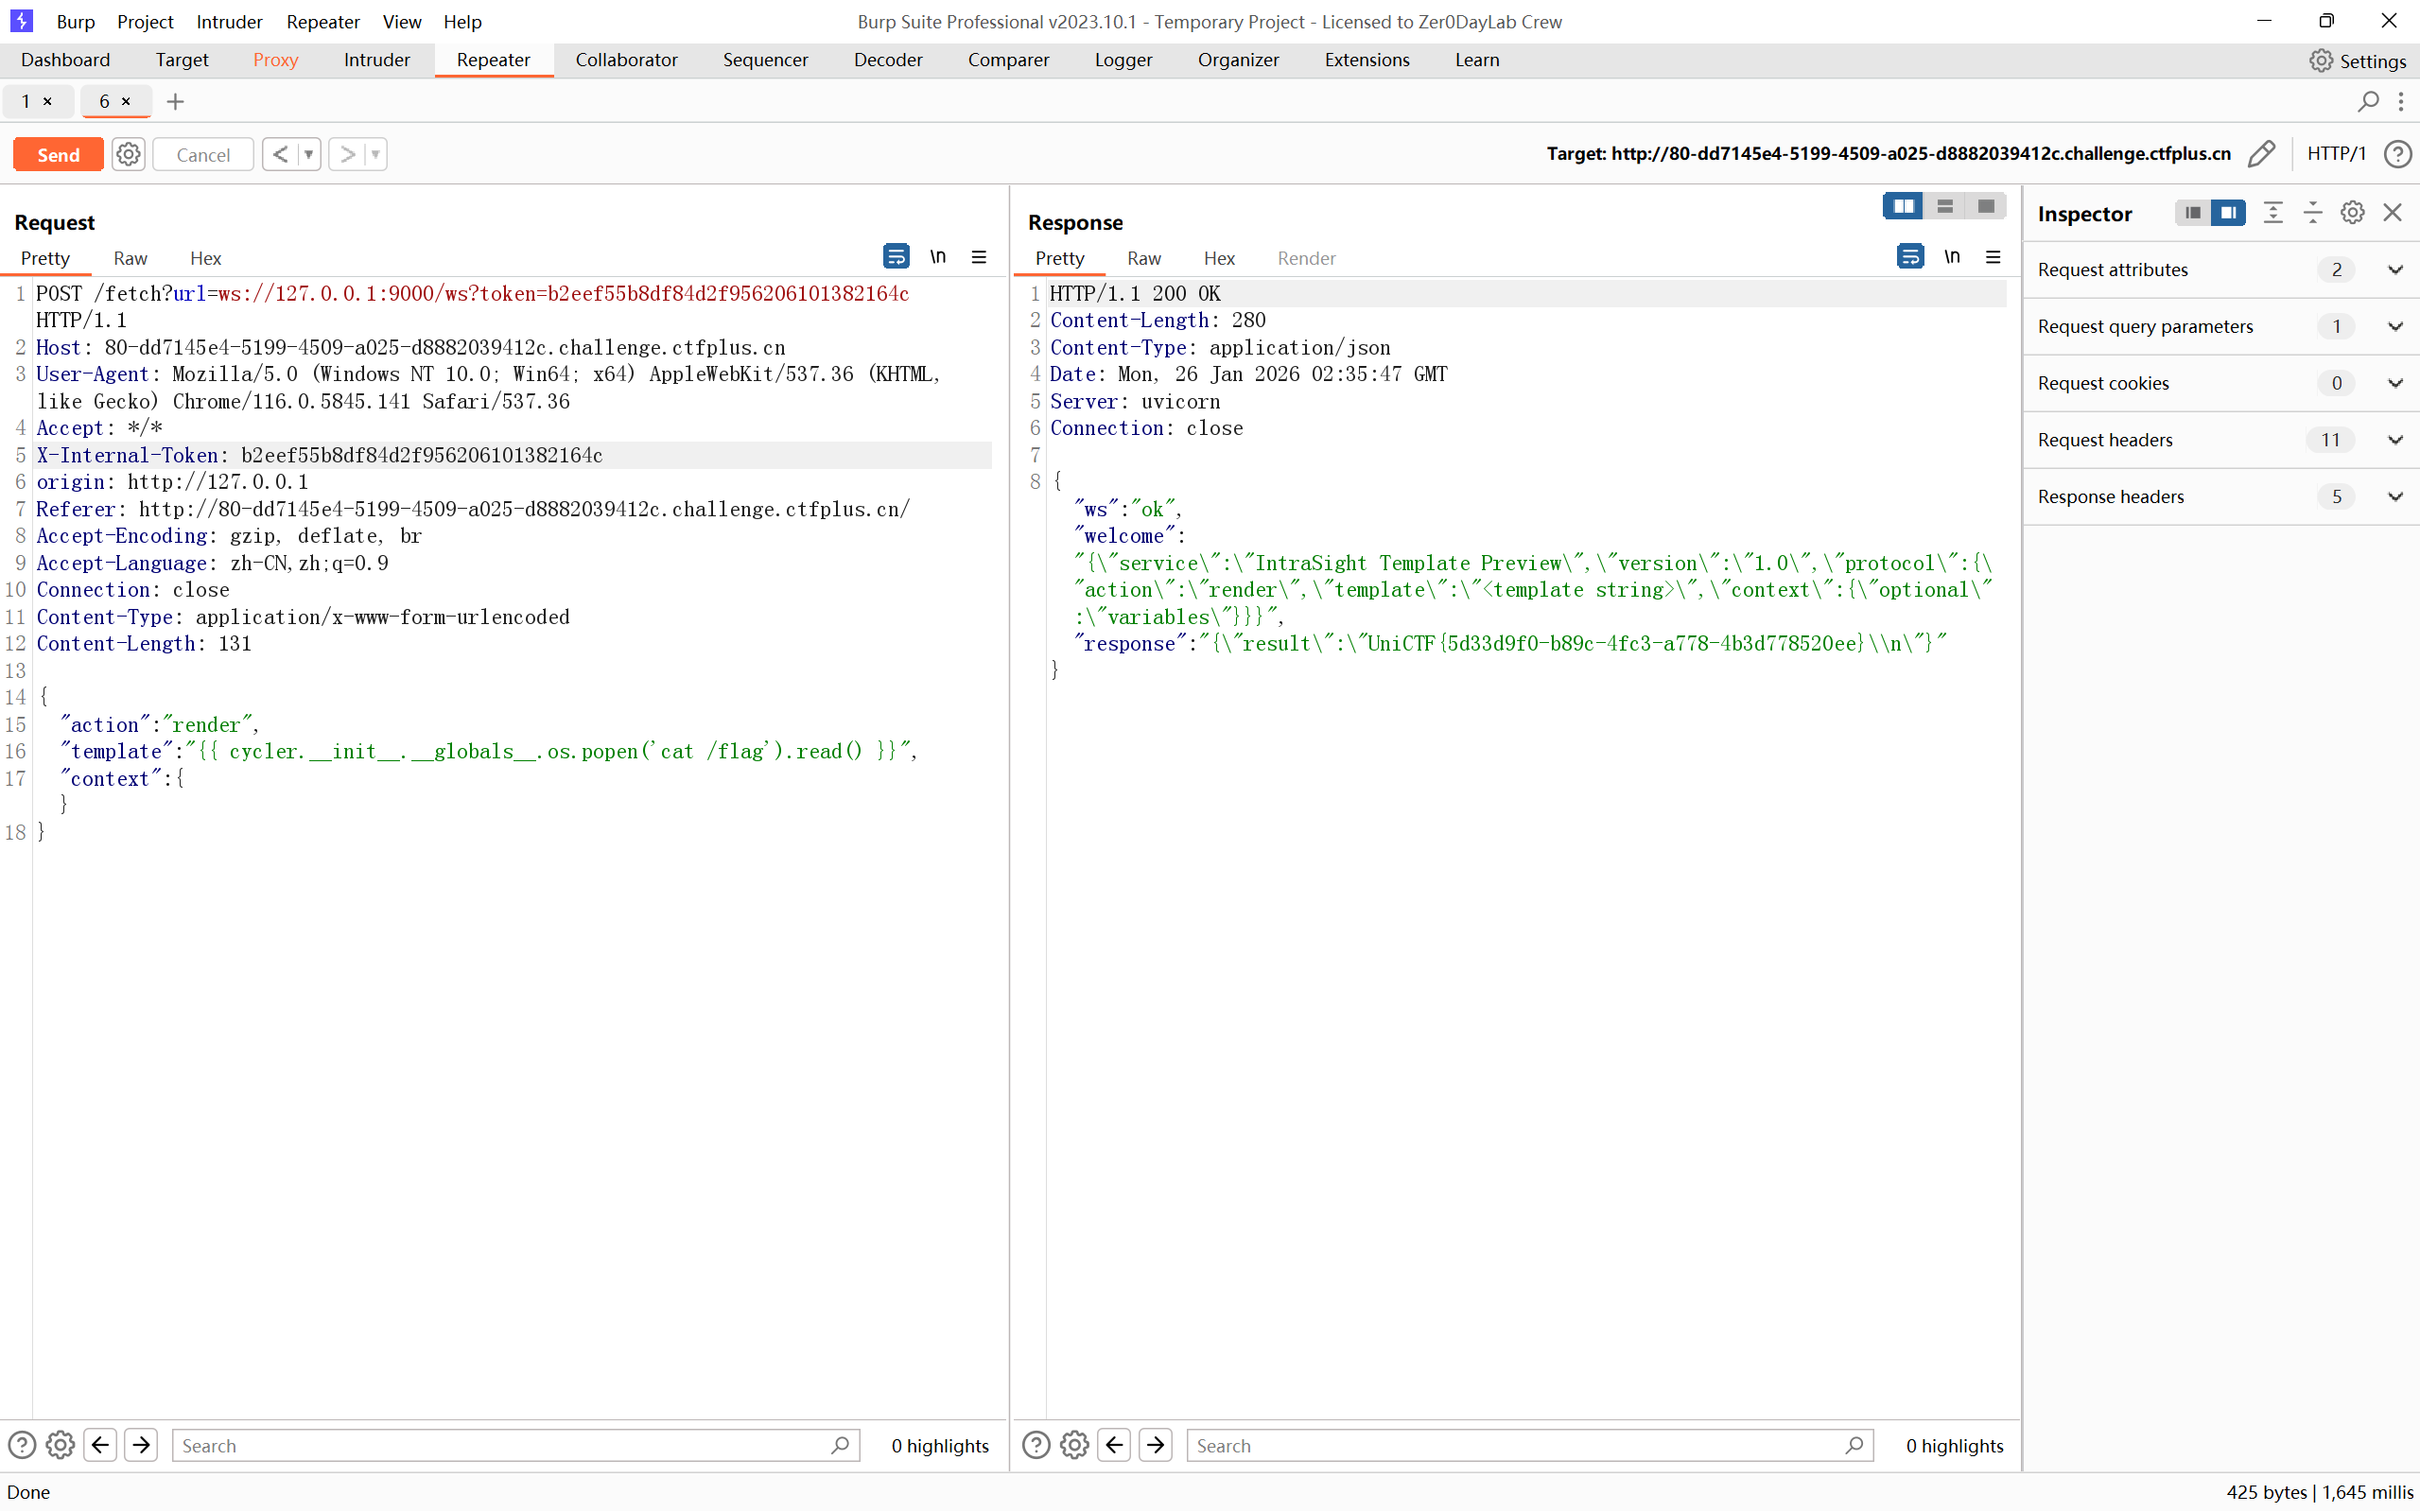Search Repeater tabs magnifier icon
This screenshot has height=1512, width=2420.
[x=2368, y=101]
